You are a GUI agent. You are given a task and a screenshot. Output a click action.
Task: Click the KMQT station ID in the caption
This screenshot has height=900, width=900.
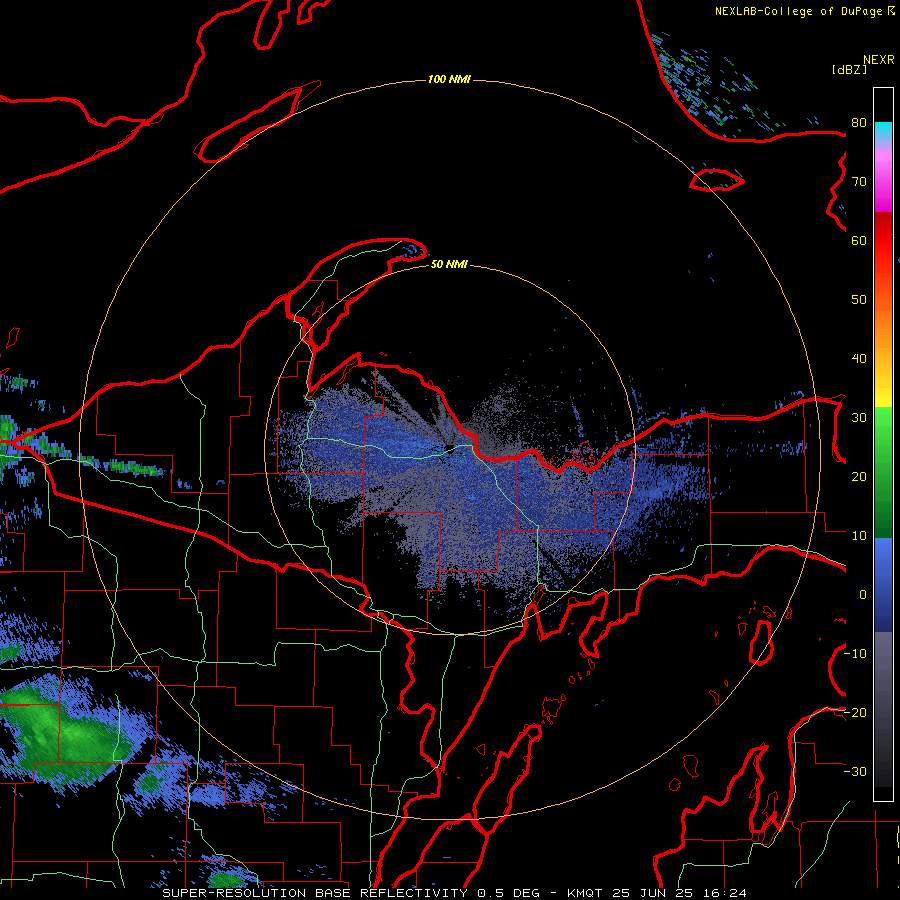click(586, 893)
